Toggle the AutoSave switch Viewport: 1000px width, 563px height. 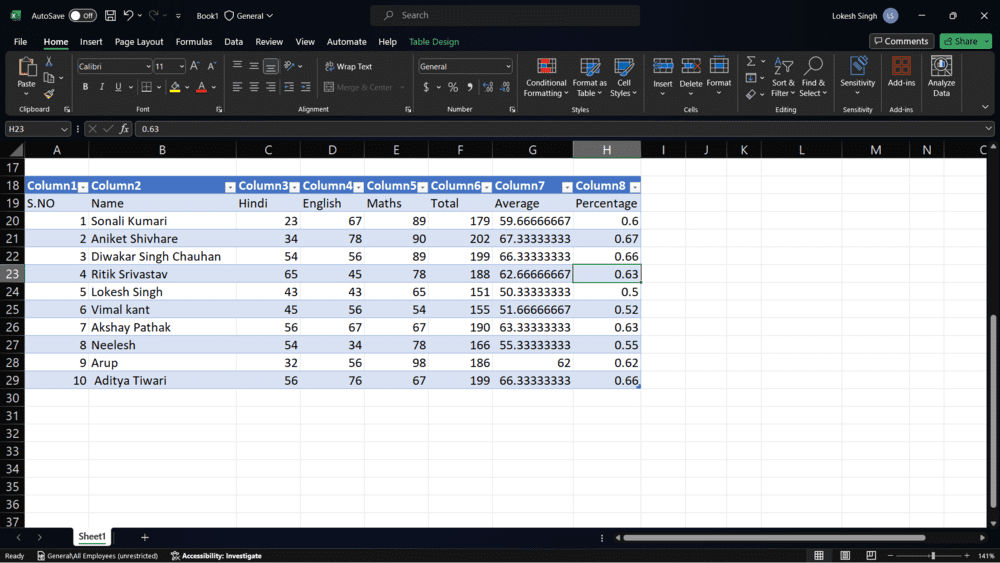(82, 16)
